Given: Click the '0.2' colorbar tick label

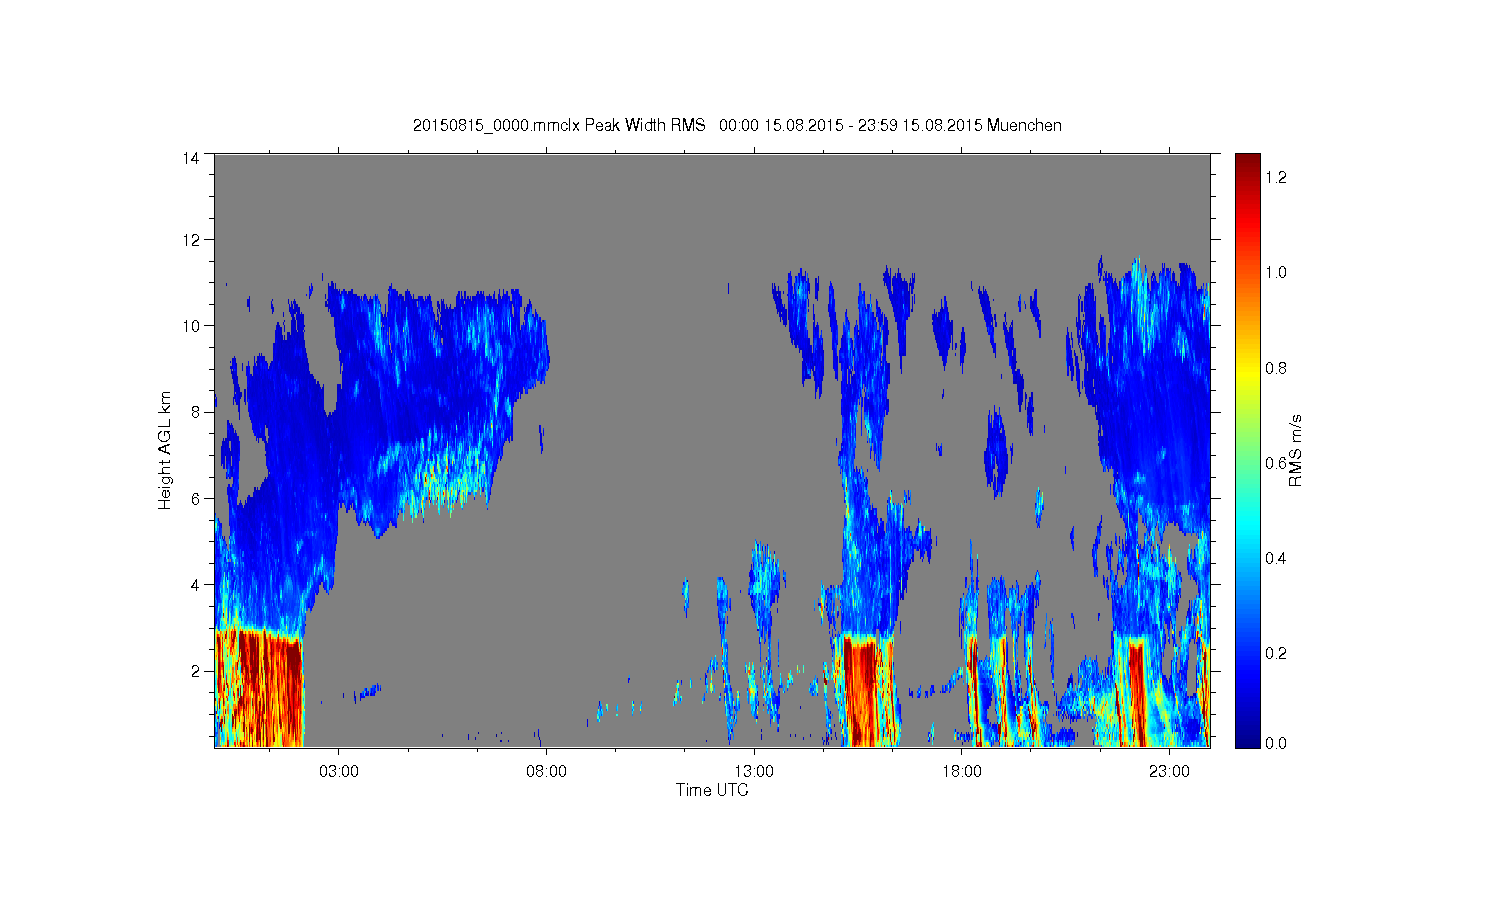Looking at the screenshot, I should (x=1276, y=653).
